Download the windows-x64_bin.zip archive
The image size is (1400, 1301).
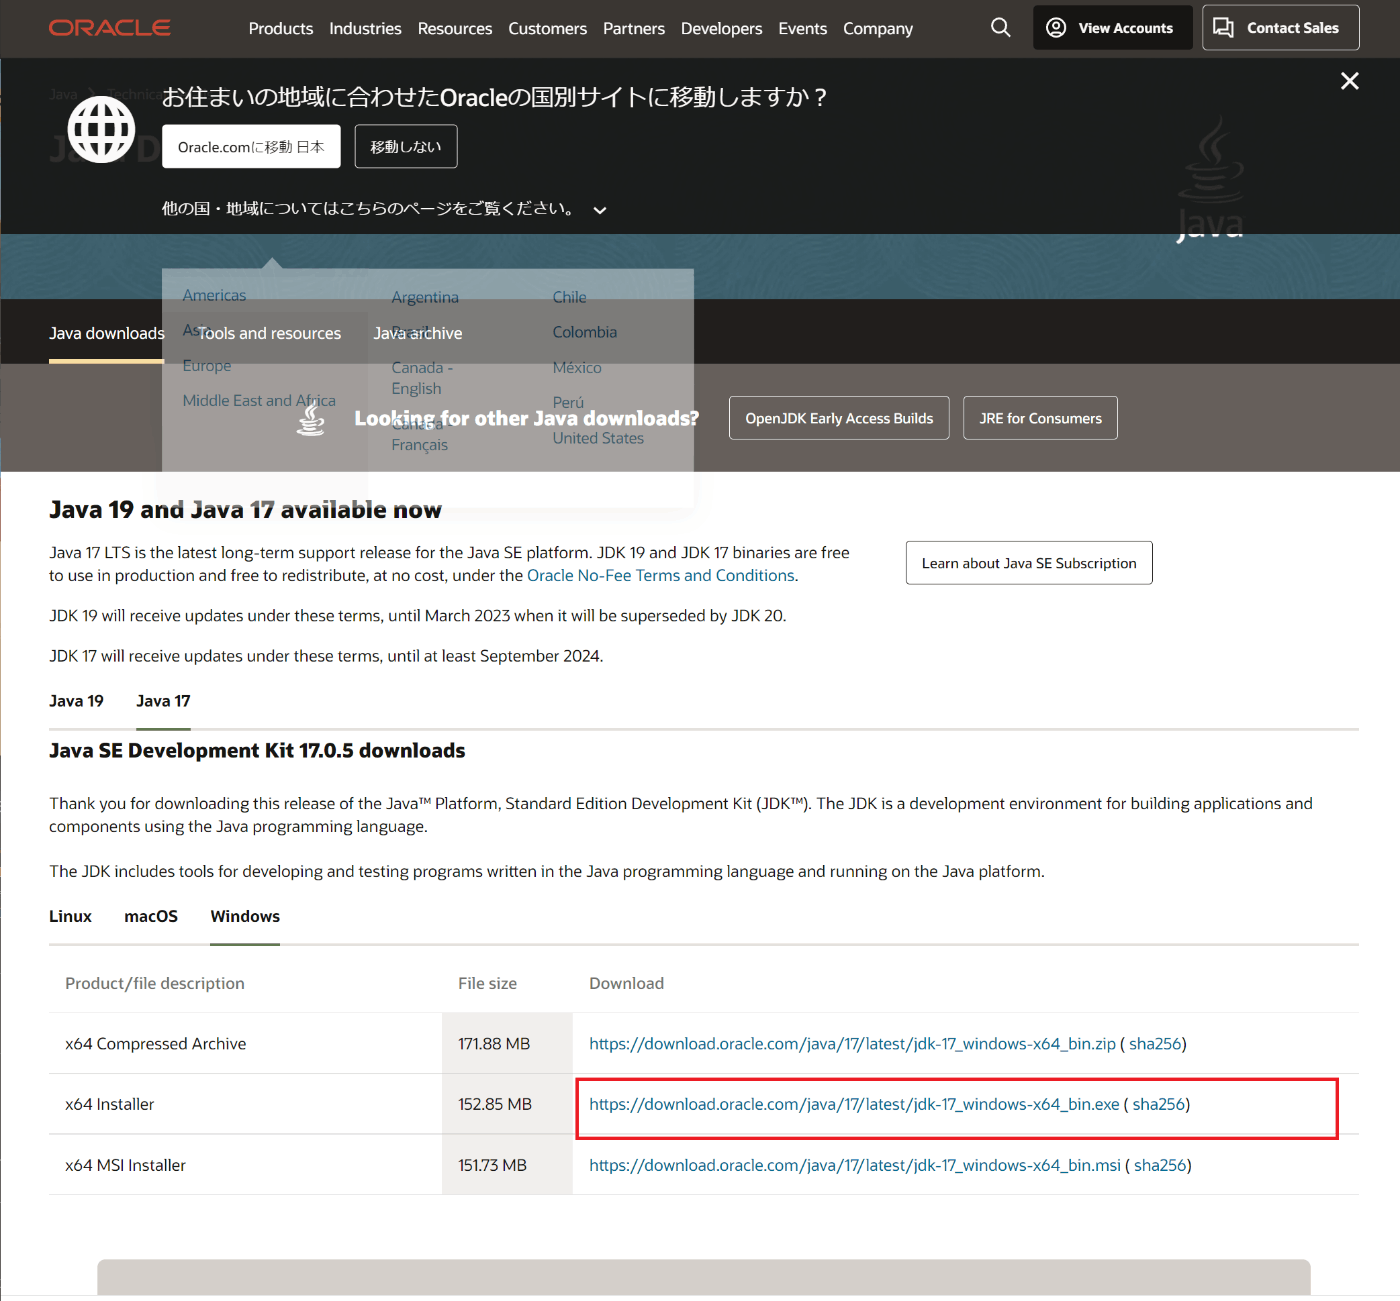(852, 1043)
